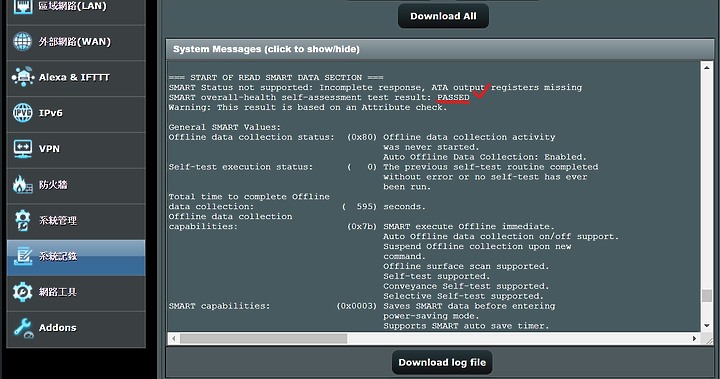
Task: Click the Download All button
Action: pyautogui.click(x=443, y=16)
